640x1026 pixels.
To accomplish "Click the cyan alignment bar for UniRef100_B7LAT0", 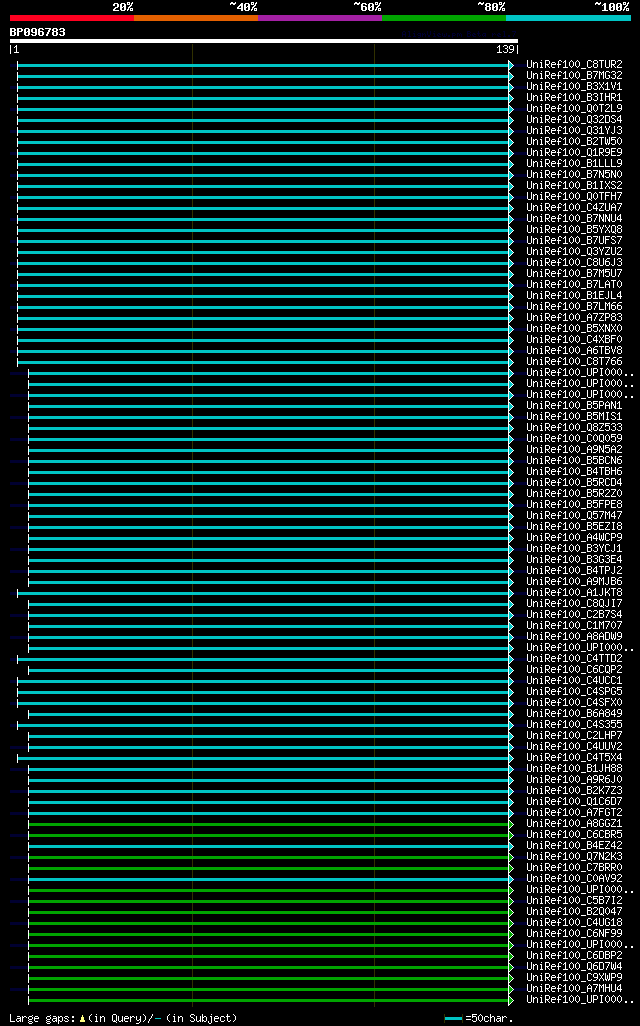I will tap(264, 285).
